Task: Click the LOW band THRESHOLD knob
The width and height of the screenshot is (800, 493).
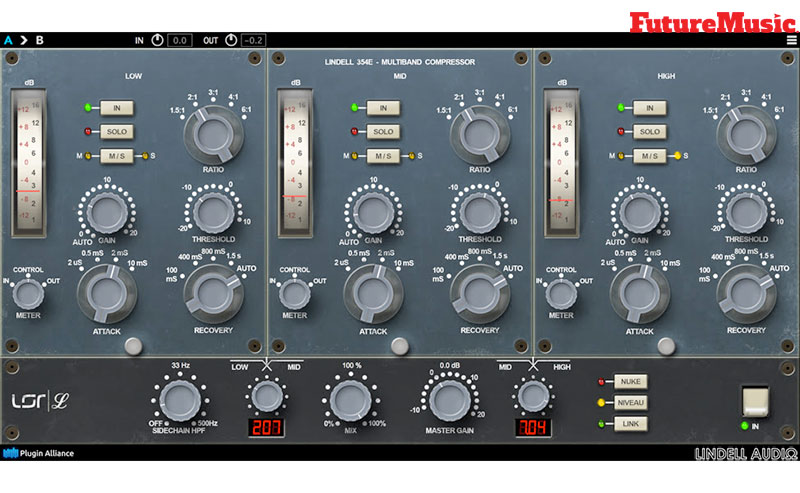Action: click(x=214, y=213)
